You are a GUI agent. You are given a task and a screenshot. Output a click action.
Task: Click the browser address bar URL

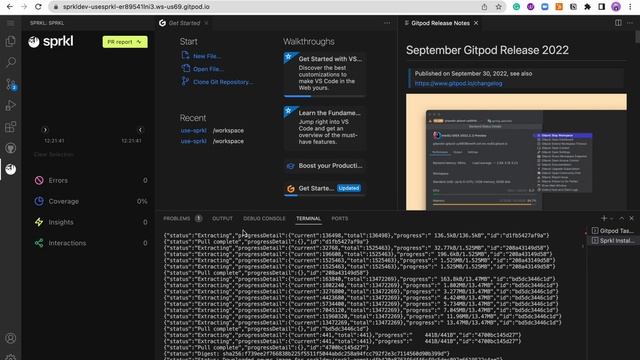(x=136, y=7)
